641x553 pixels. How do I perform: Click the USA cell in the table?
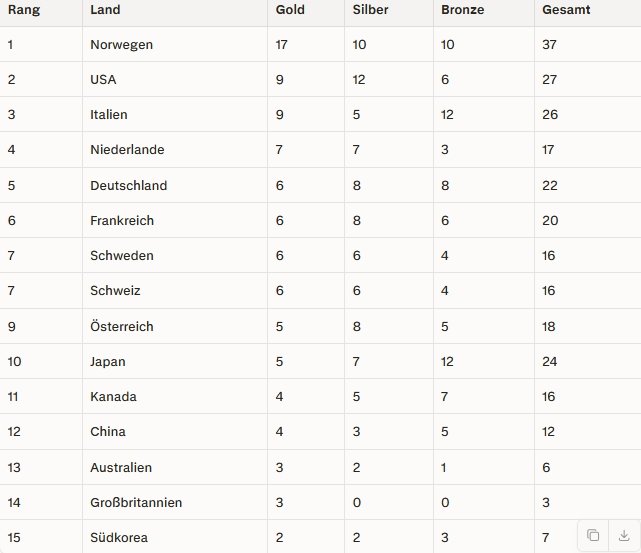[x=105, y=80]
